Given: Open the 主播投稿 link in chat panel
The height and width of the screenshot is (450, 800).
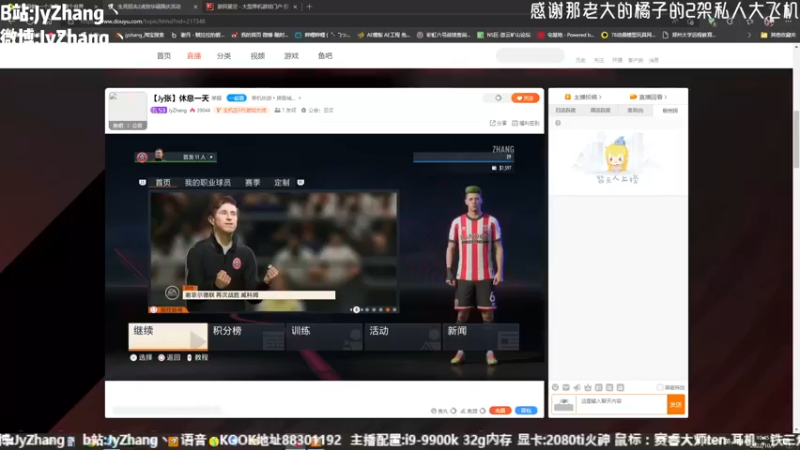Looking at the screenshot, I should tap(583, 97).
